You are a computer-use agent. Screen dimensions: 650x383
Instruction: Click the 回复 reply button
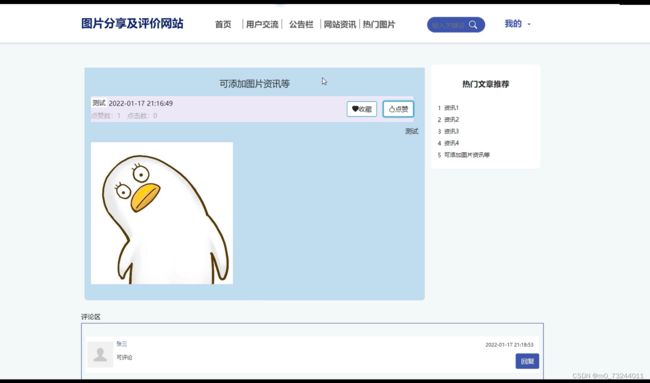point(527,361)
